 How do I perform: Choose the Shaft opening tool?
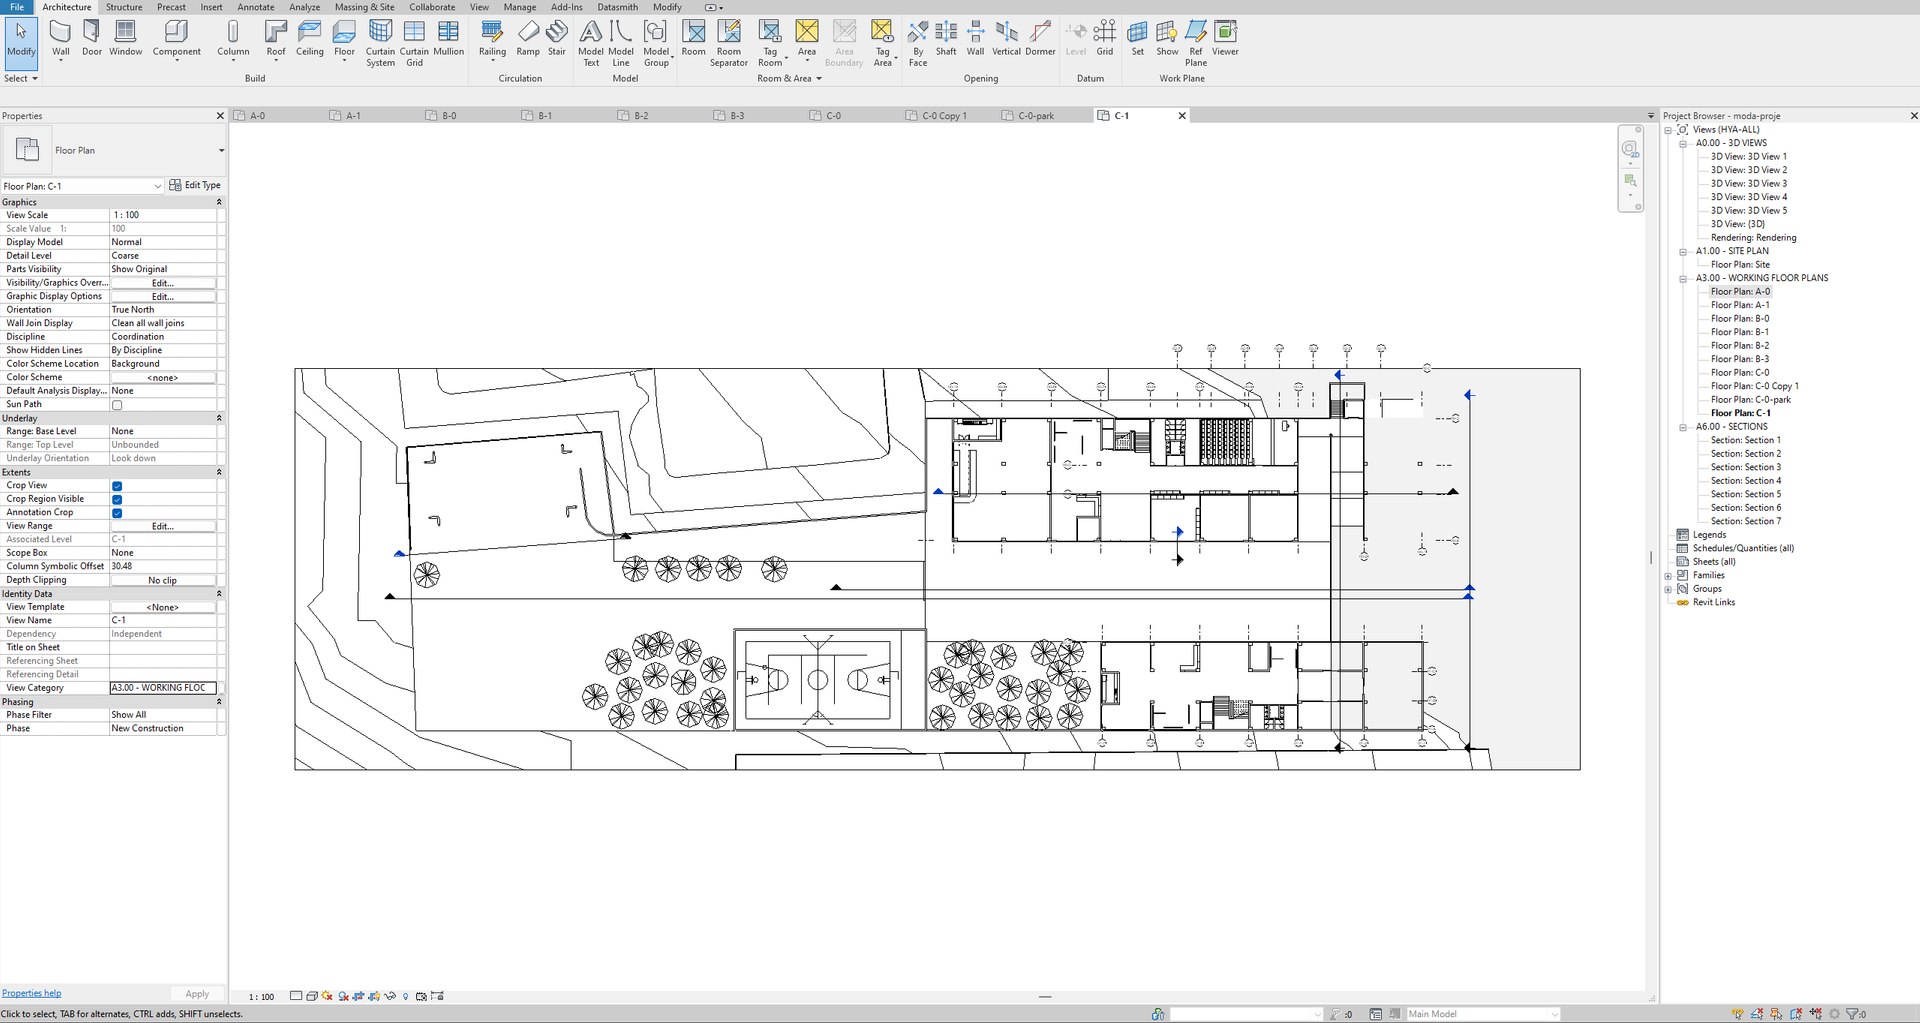click(946, 38)
